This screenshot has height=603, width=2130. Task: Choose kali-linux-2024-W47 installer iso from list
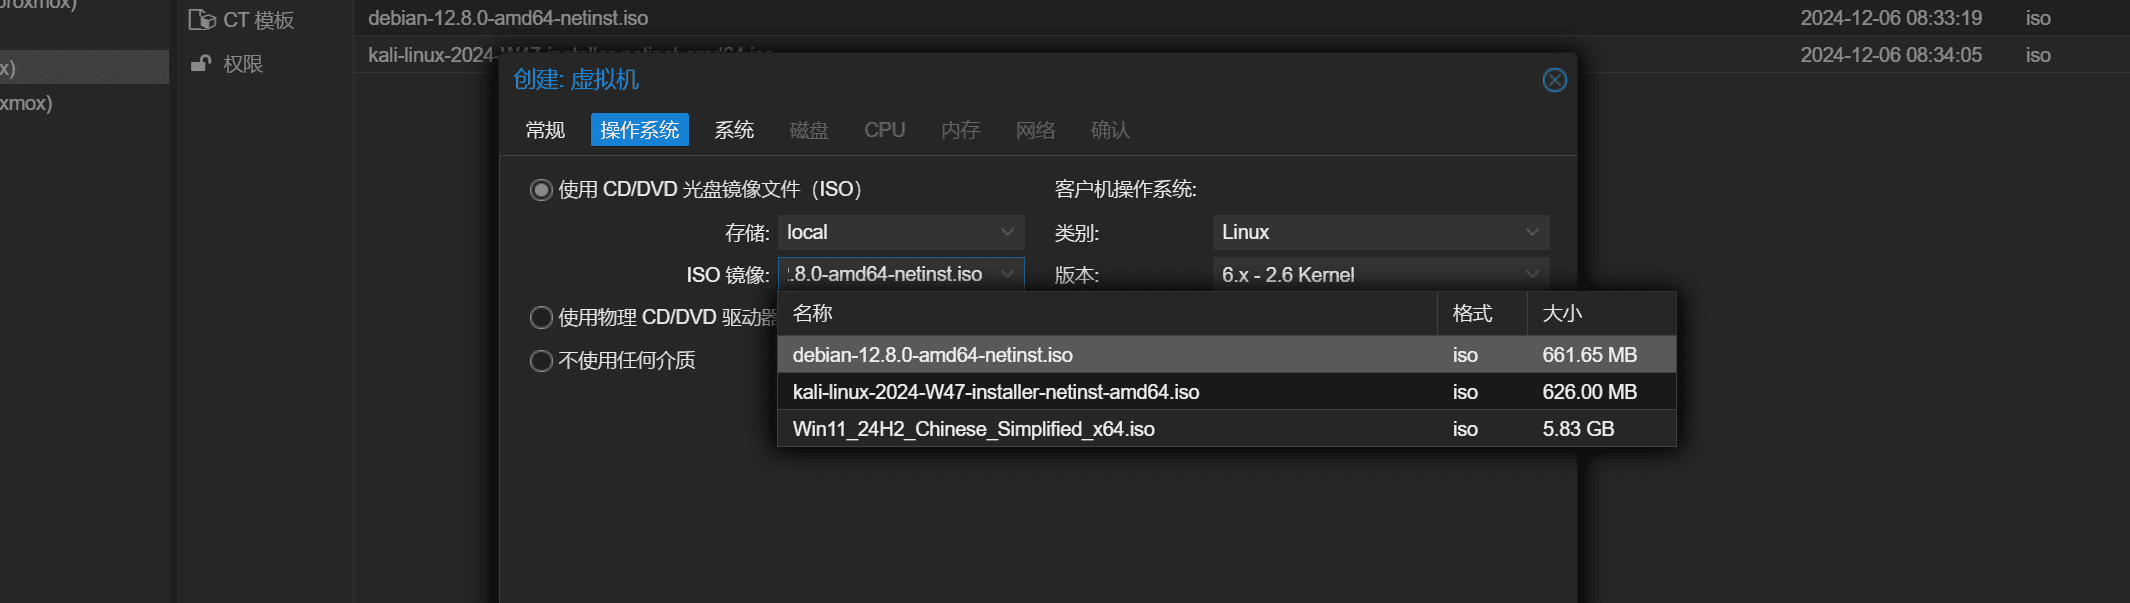(1227, 392)
